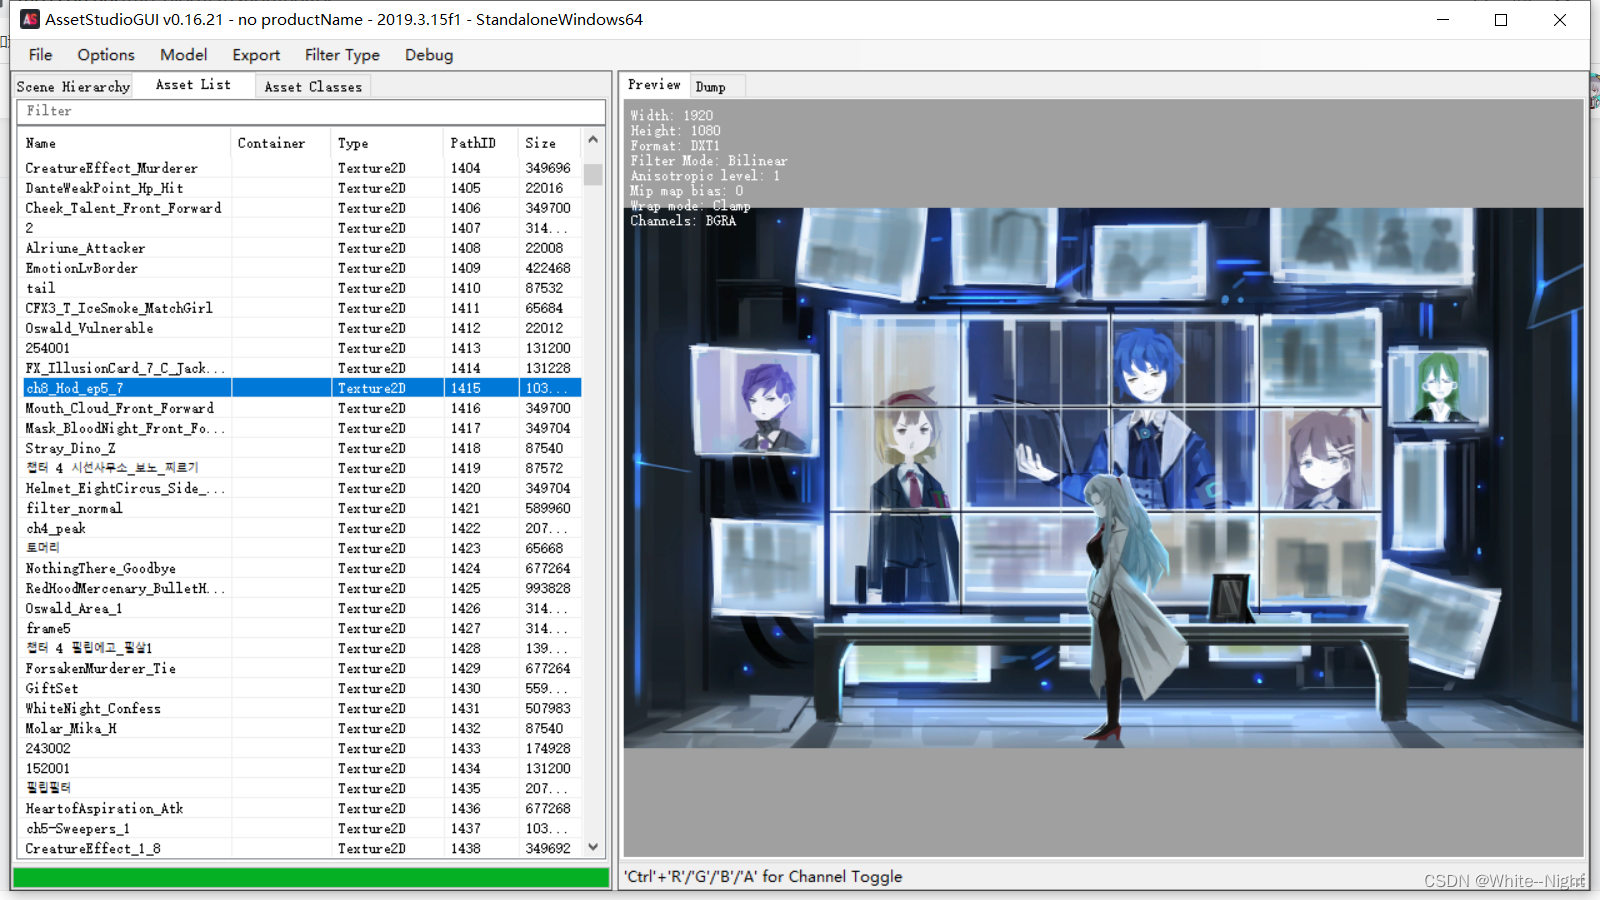Screen dimensions: 1600x900
Task: Select the 243002 asset row
Action: (x=302, y=748)
